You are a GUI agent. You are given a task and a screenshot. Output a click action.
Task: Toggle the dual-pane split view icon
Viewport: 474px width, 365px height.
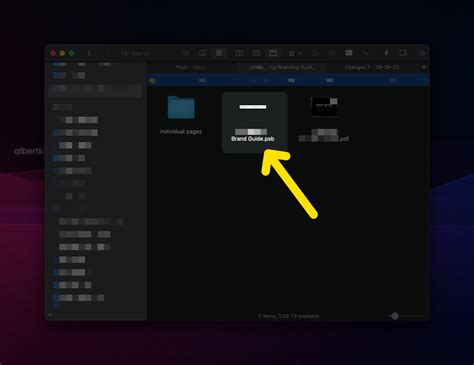coord(239,53)
